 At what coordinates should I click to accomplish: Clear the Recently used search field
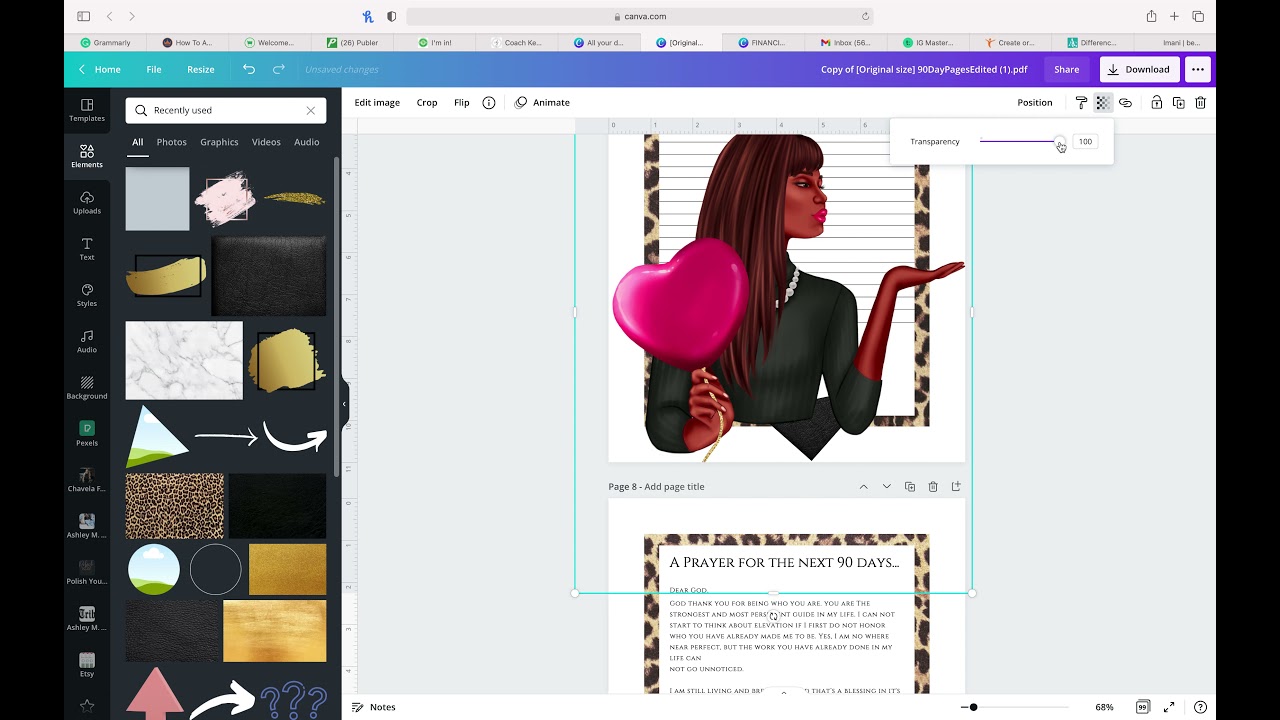310,110
